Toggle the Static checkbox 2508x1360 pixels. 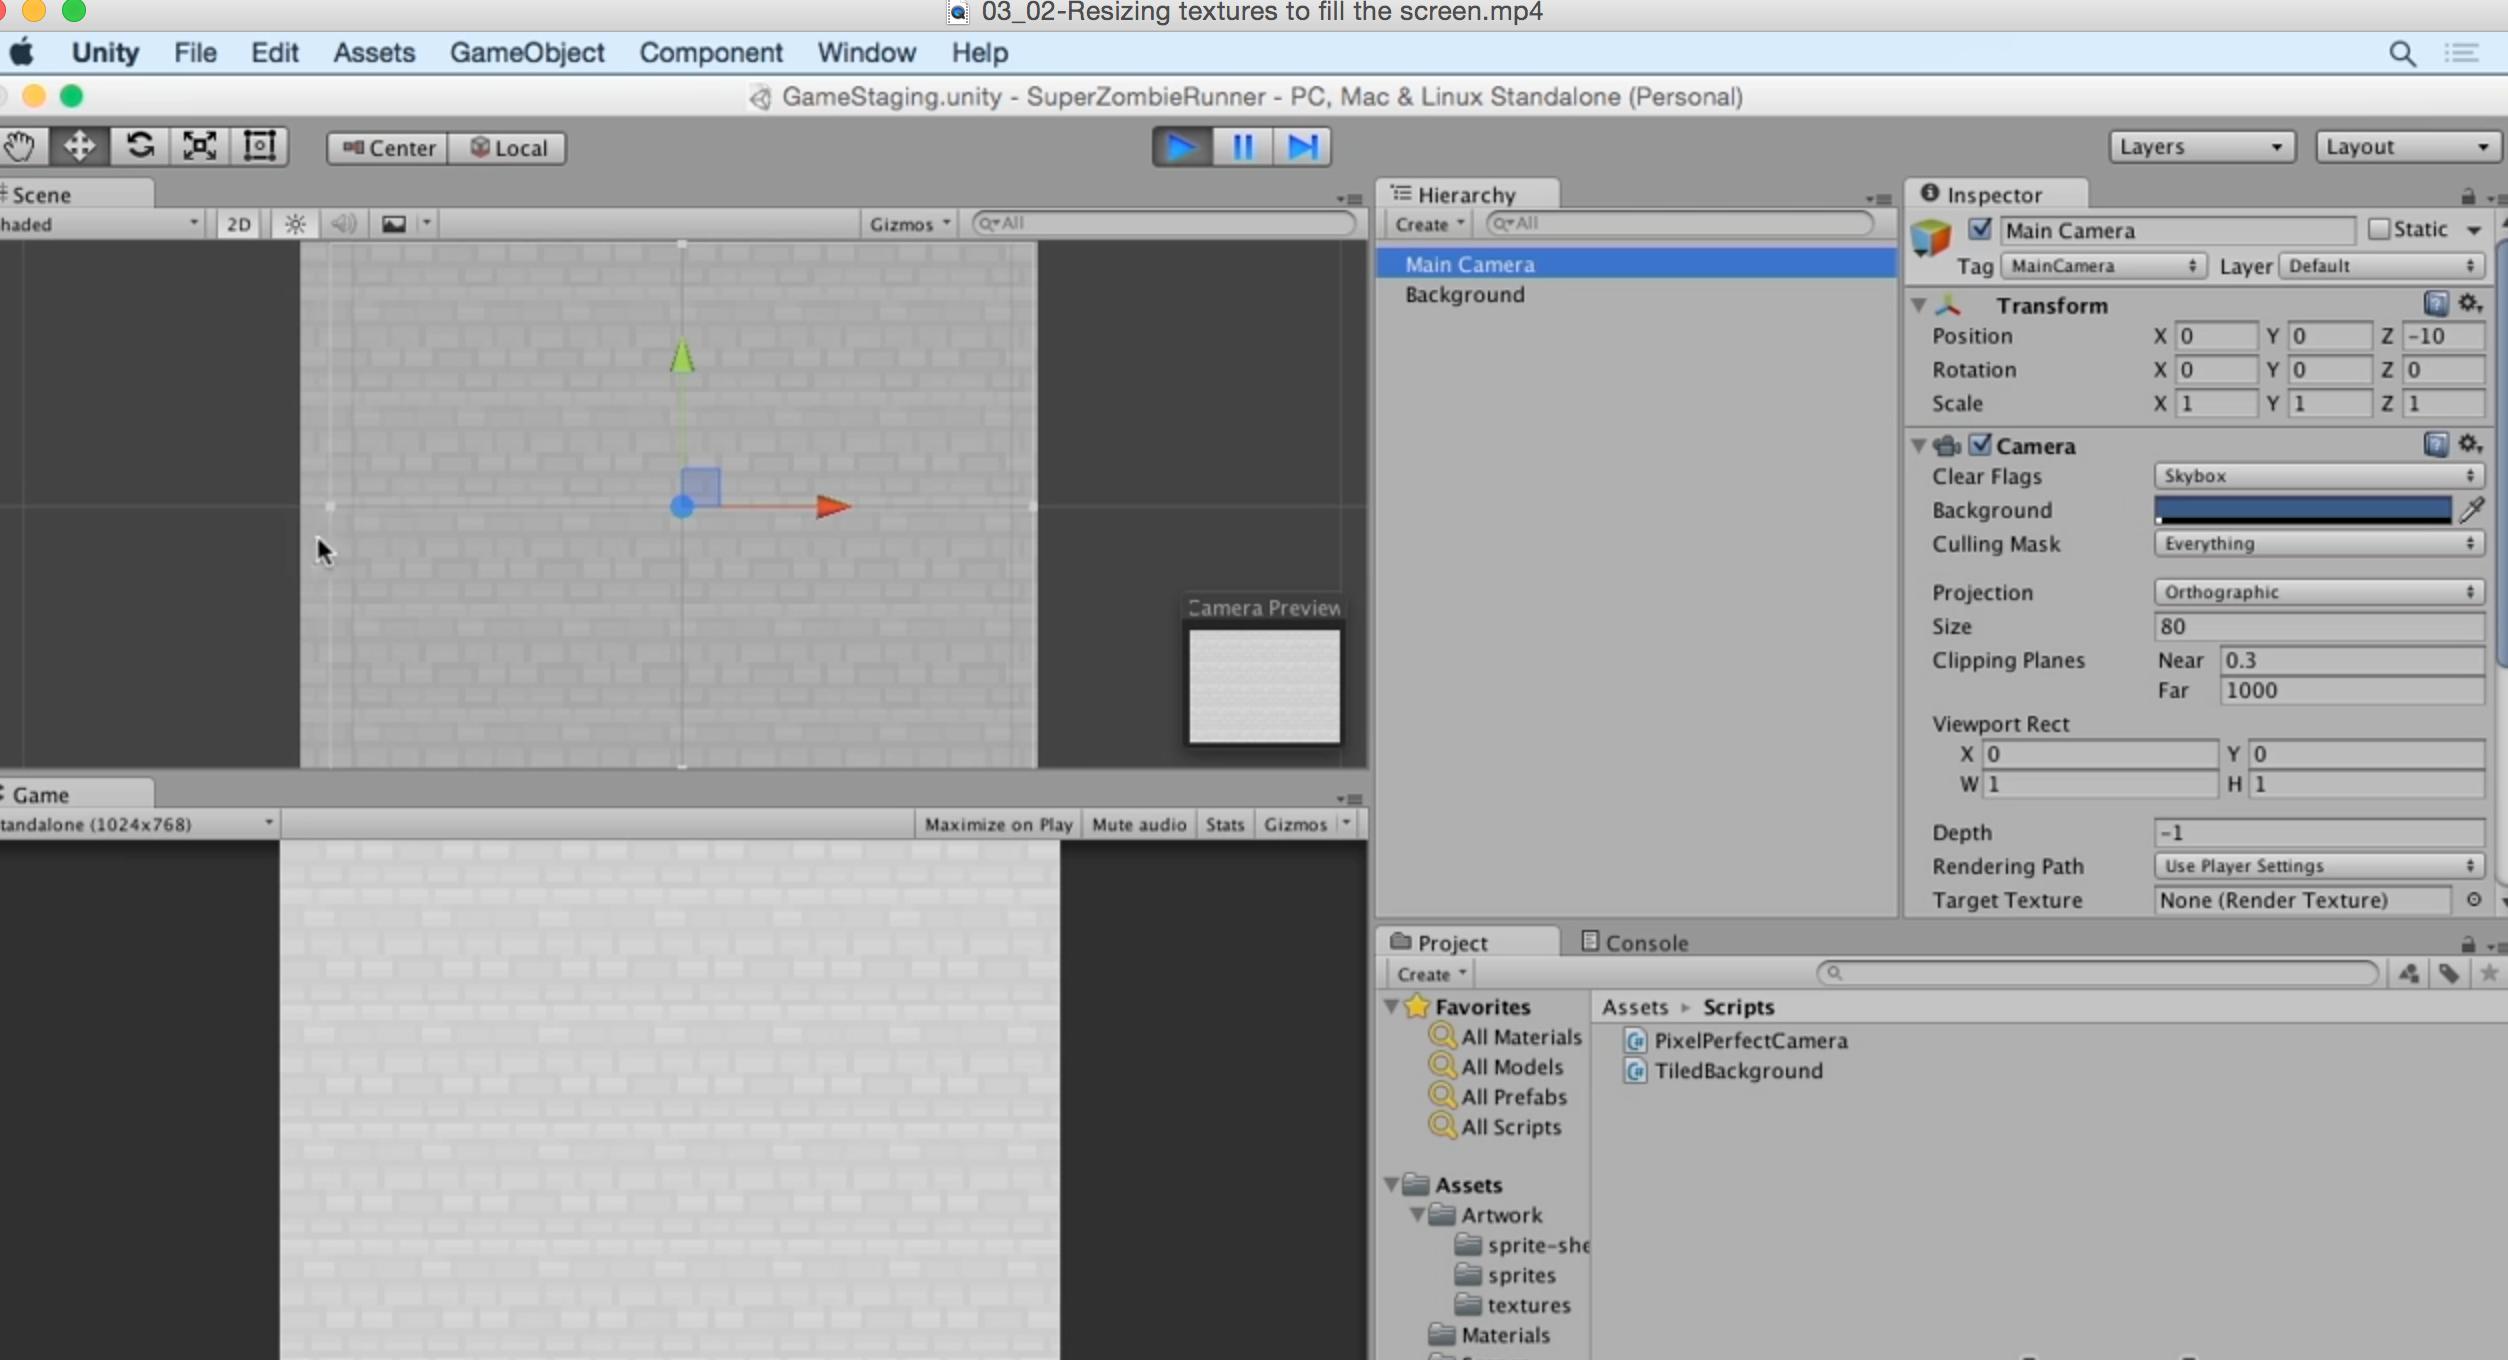[x=2380, y=230]
